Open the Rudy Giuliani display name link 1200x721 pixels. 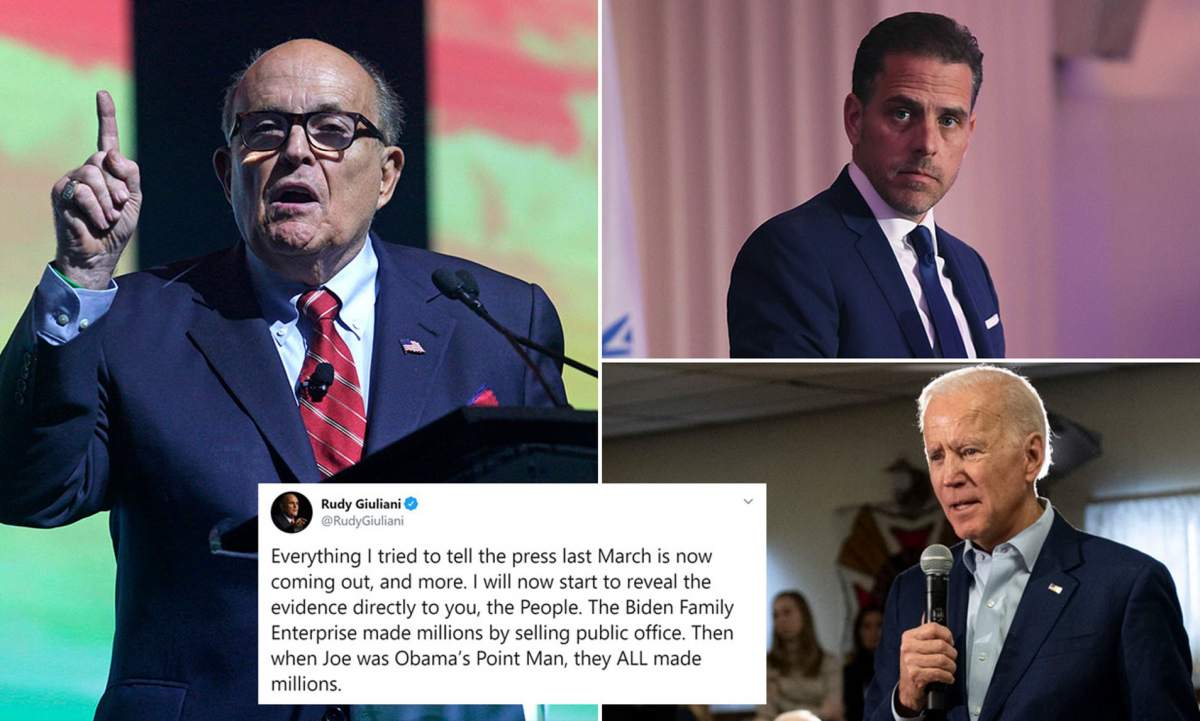360,503
